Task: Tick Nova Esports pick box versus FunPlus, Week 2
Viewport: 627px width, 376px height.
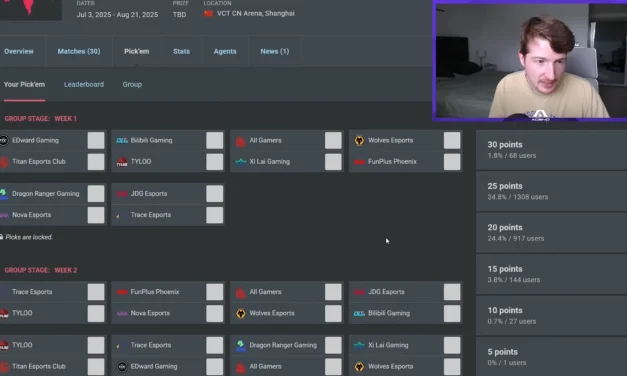Action: (x=215, y=314)
